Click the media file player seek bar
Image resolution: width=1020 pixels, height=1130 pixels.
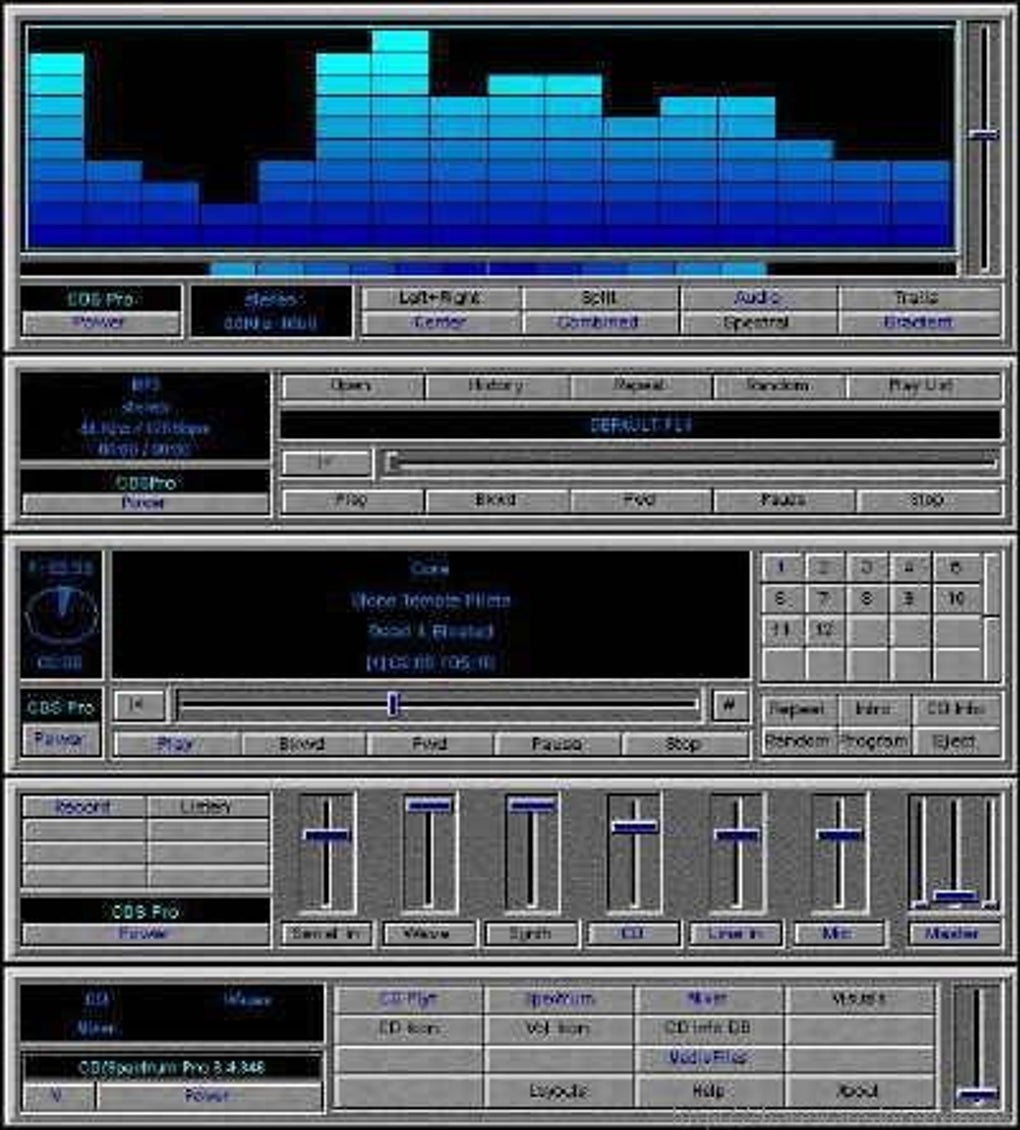click(x=691, y=463)
